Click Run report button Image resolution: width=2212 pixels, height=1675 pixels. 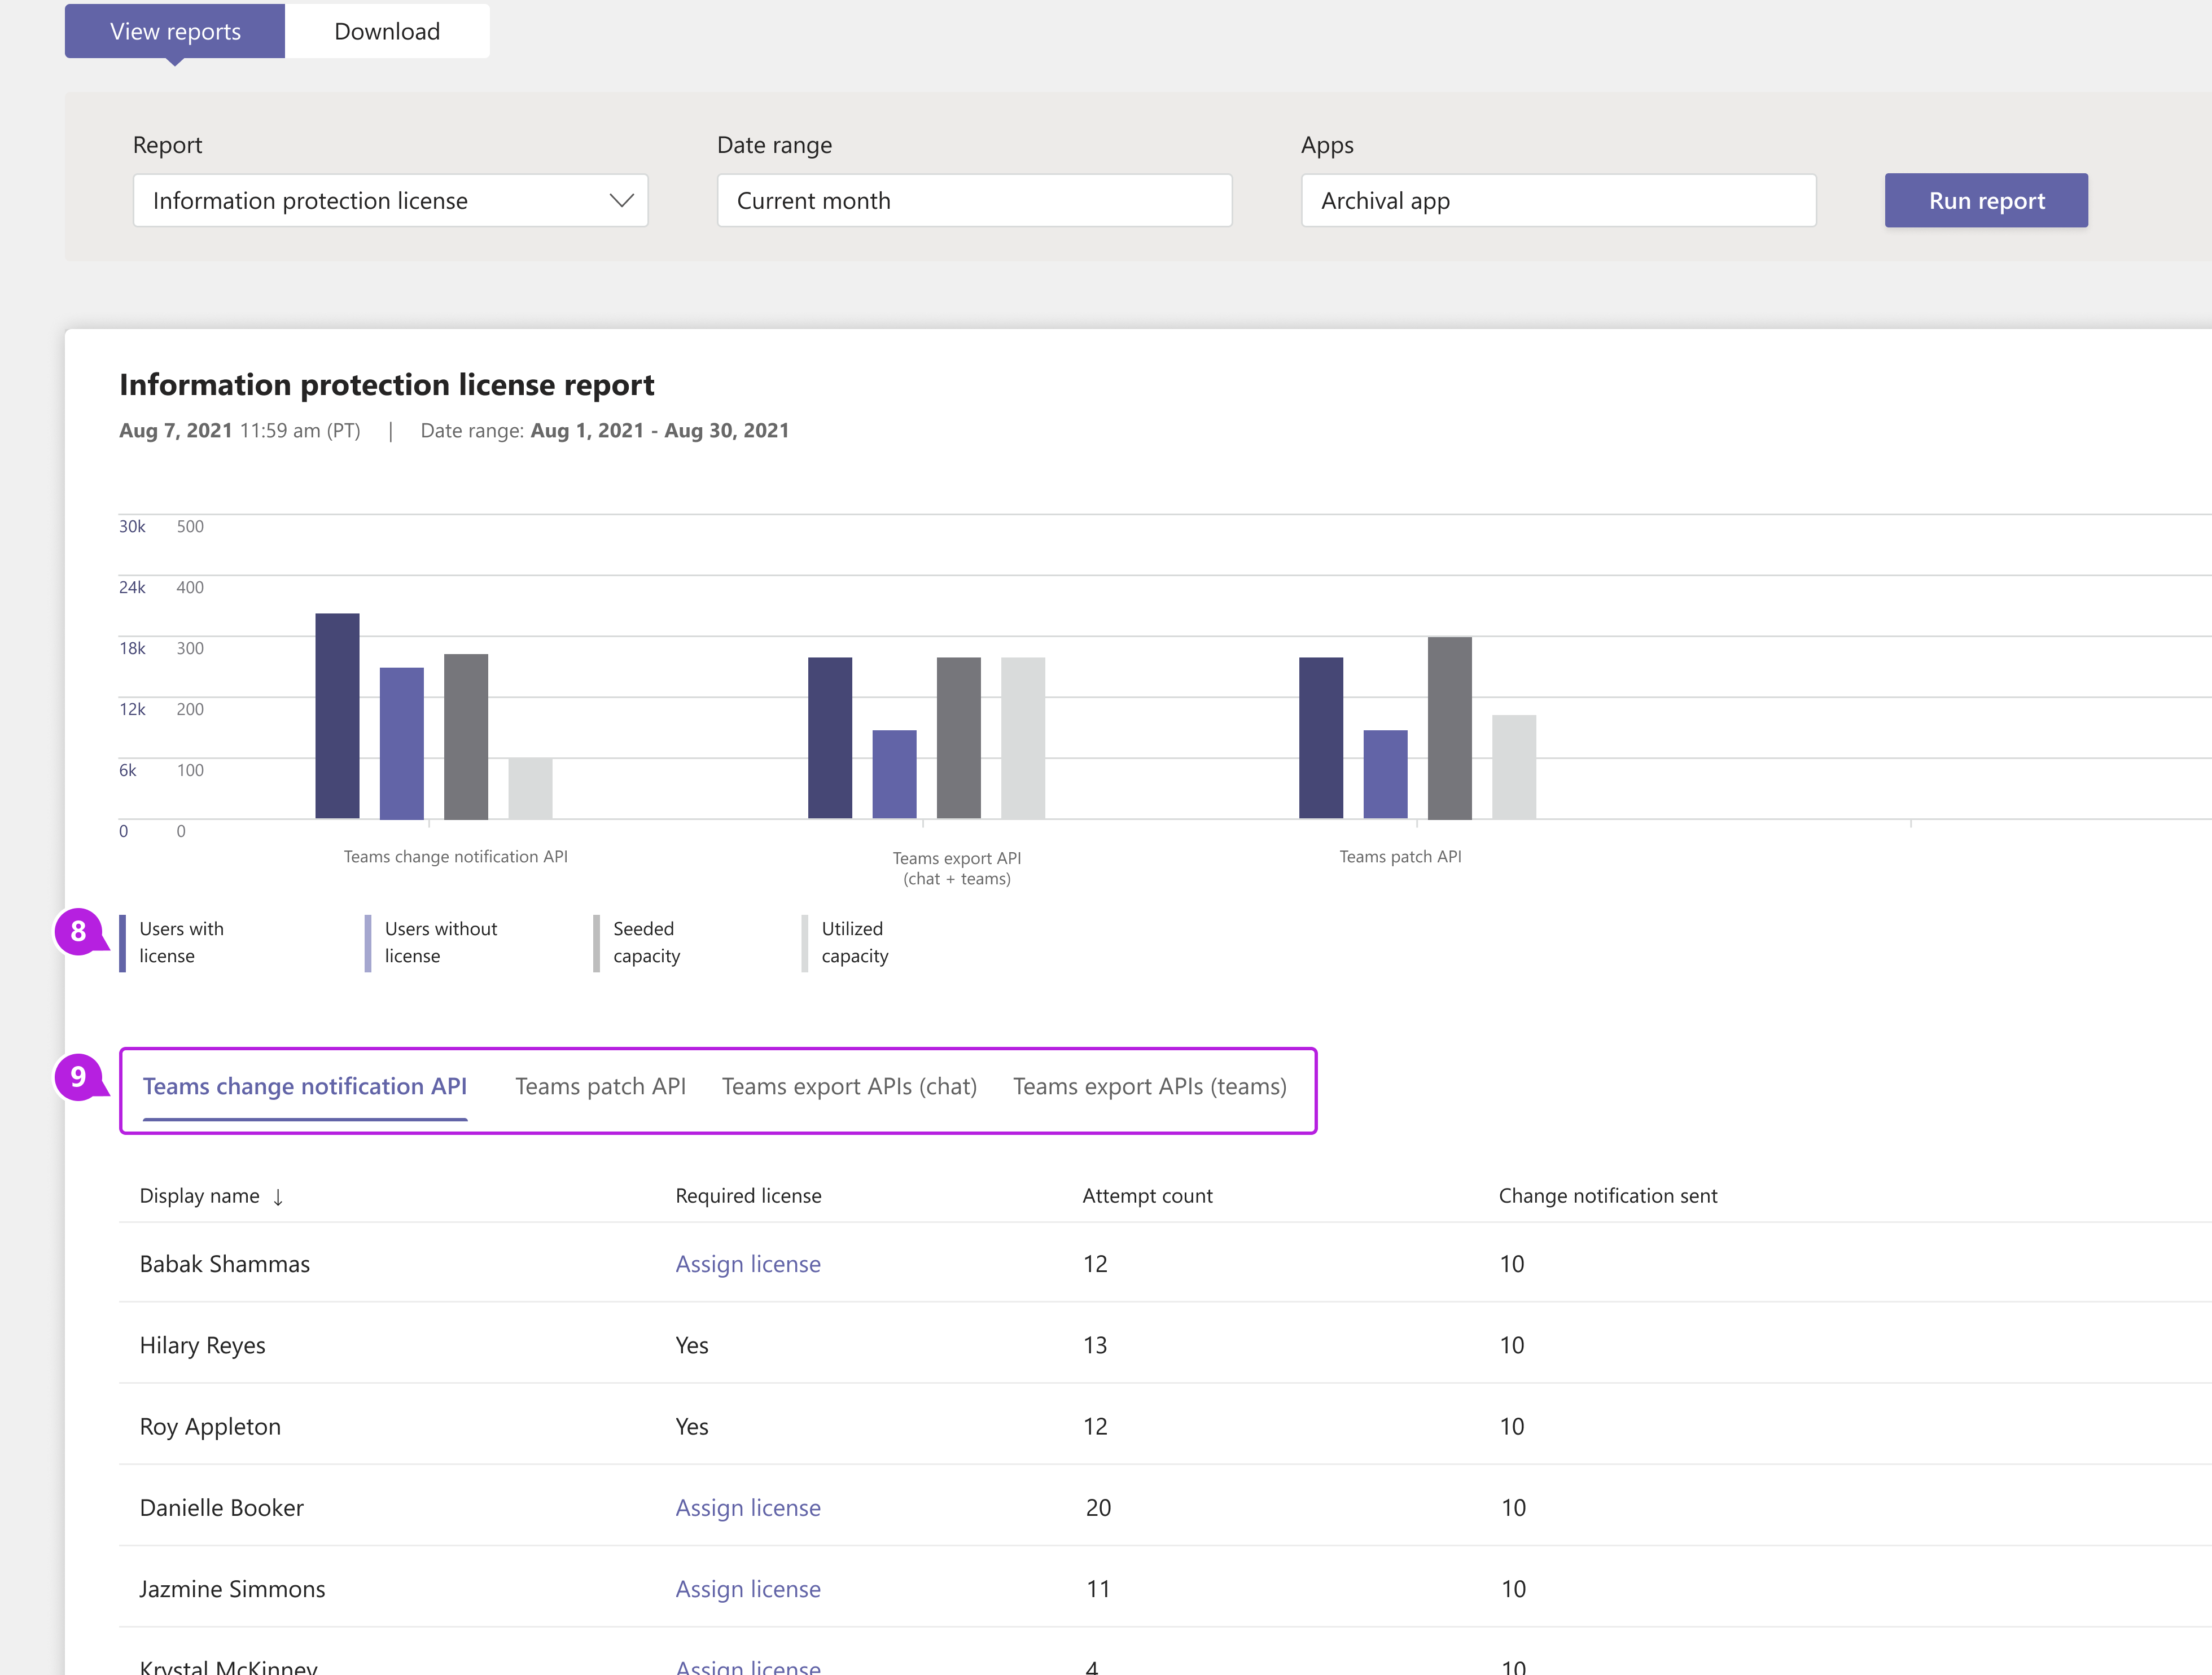click(x=1985, y=199)
